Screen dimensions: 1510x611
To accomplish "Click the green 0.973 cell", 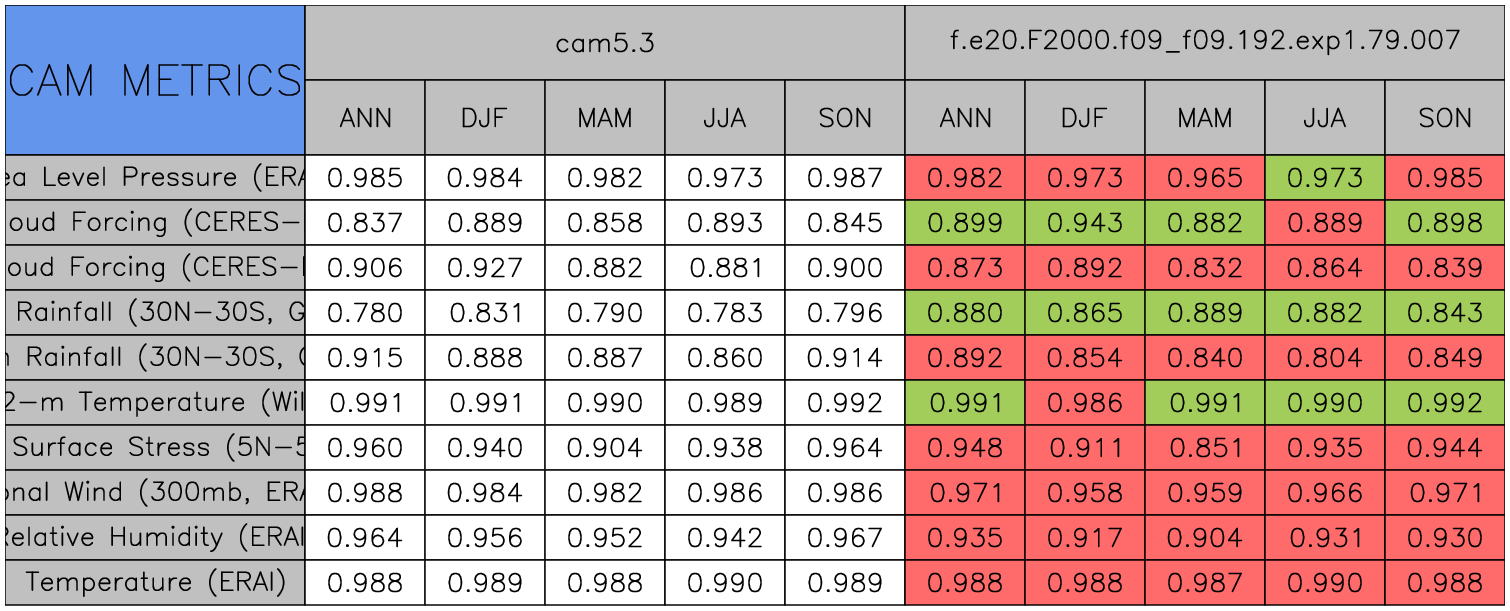I will [x=1325, y=178].
